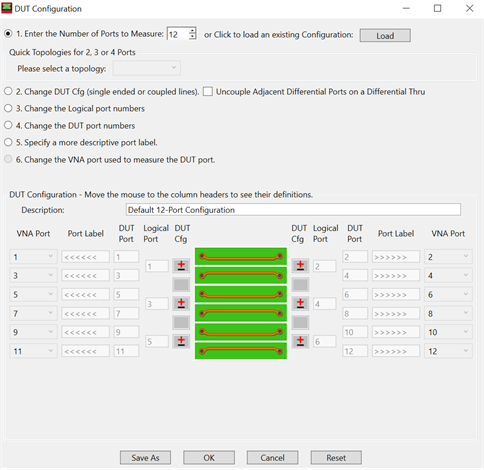Toggle differential DUT Cfg icon beside Logical Port 5
484x470 pixels.
point(181,341)
